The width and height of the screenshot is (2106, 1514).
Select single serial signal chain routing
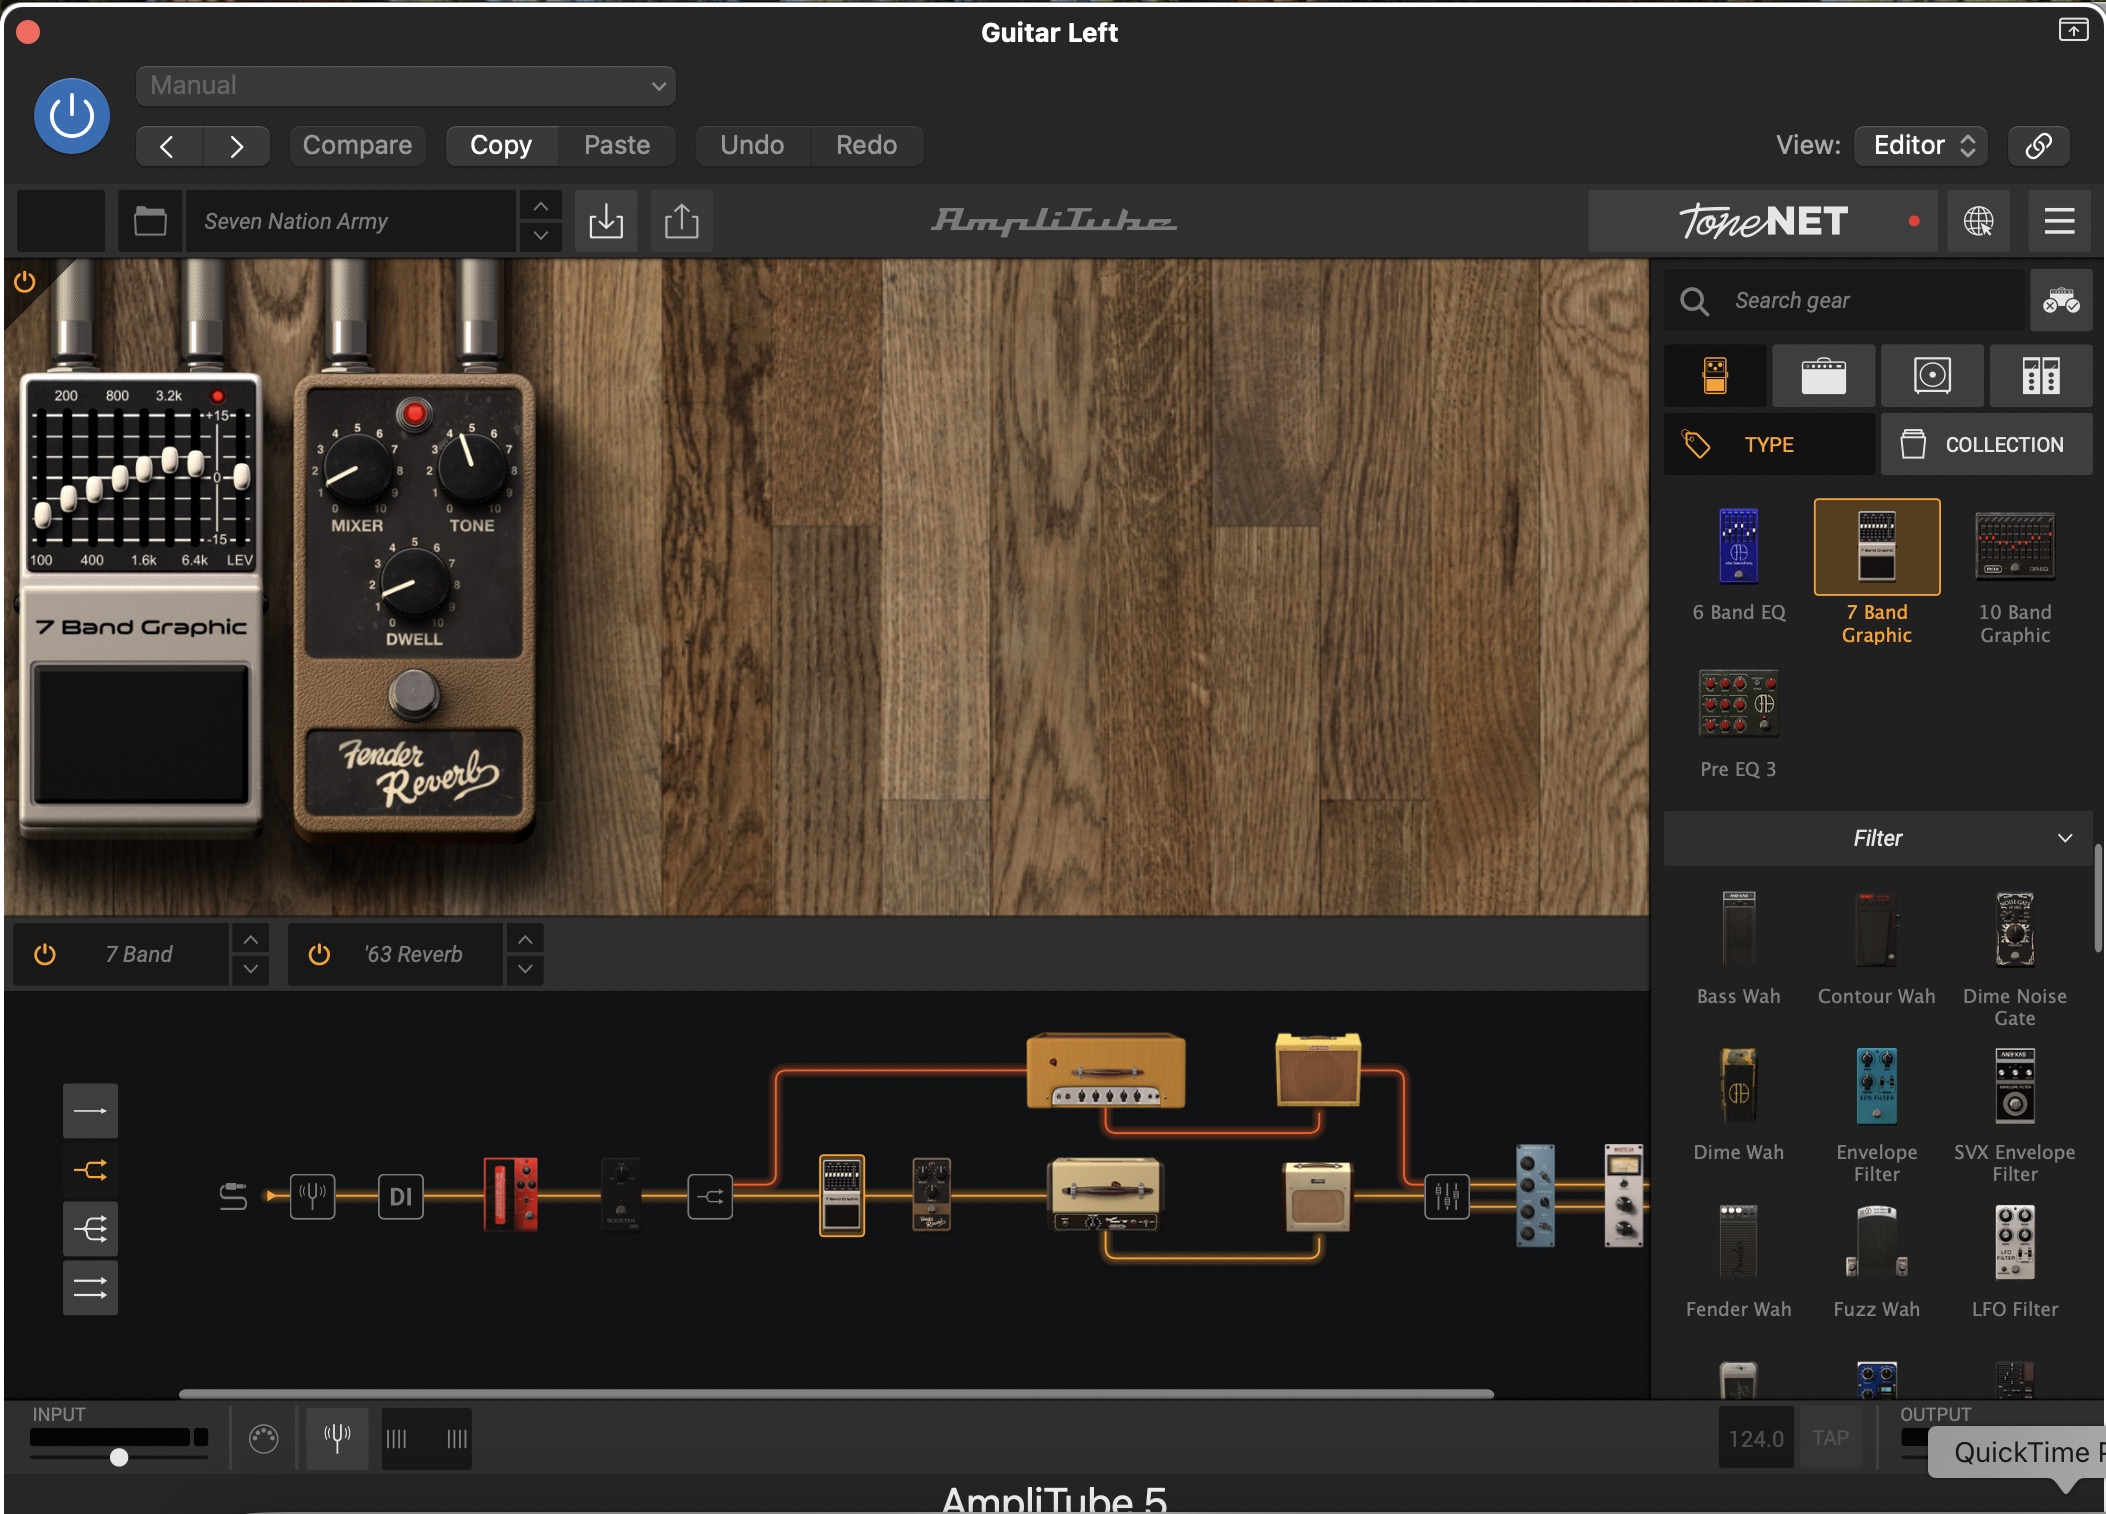coord(90,1111)
